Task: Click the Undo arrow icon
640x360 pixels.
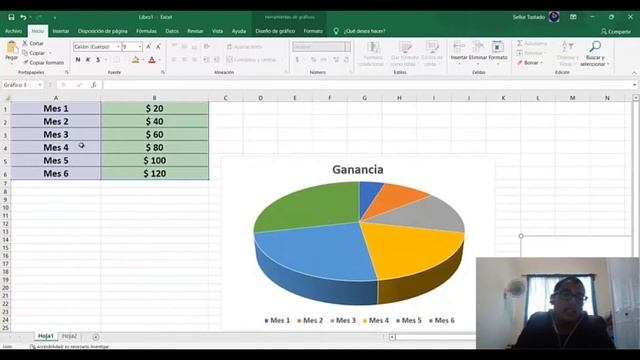Action: point(23,17)
